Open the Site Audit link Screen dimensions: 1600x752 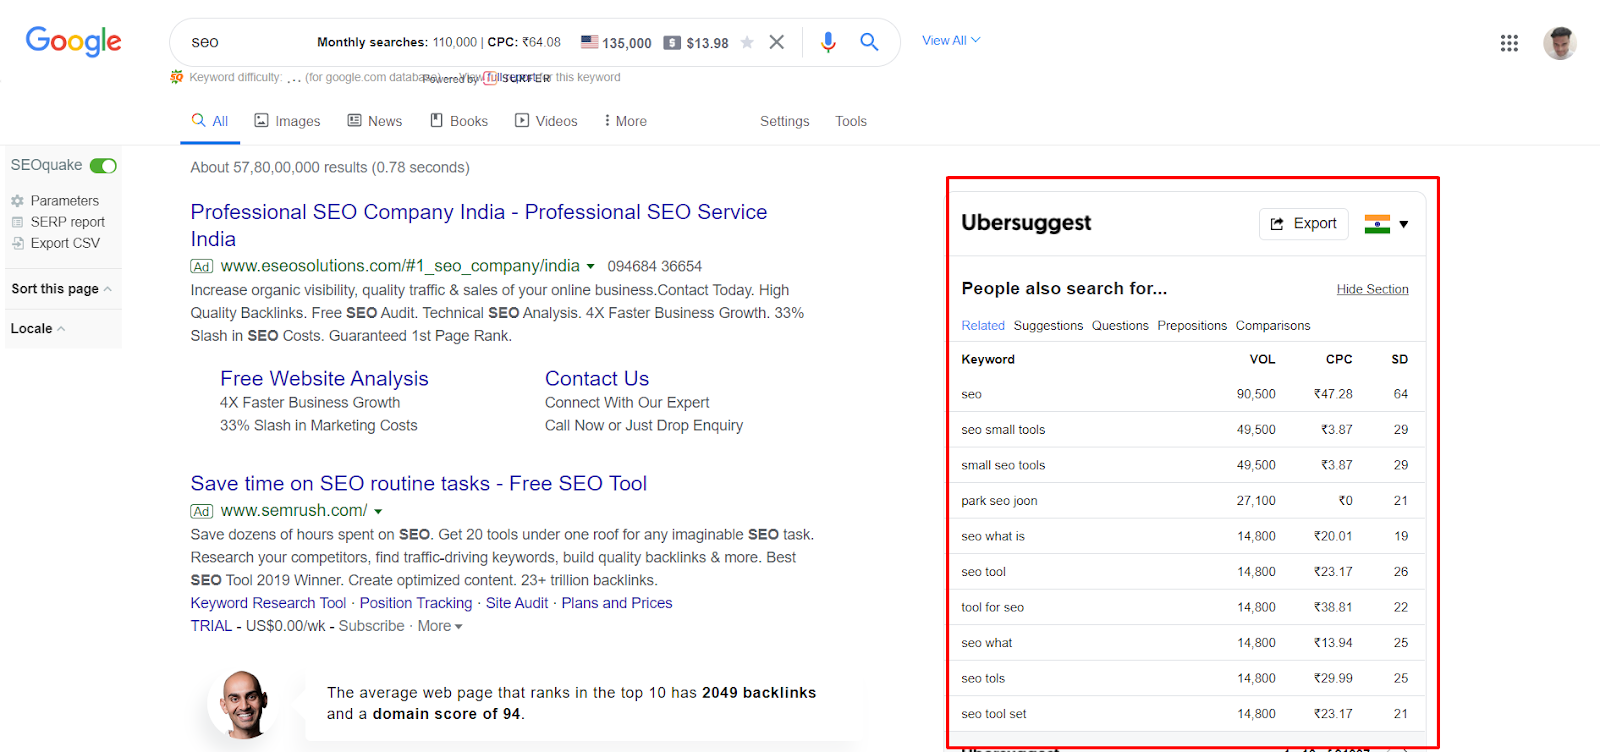[517, 604]
